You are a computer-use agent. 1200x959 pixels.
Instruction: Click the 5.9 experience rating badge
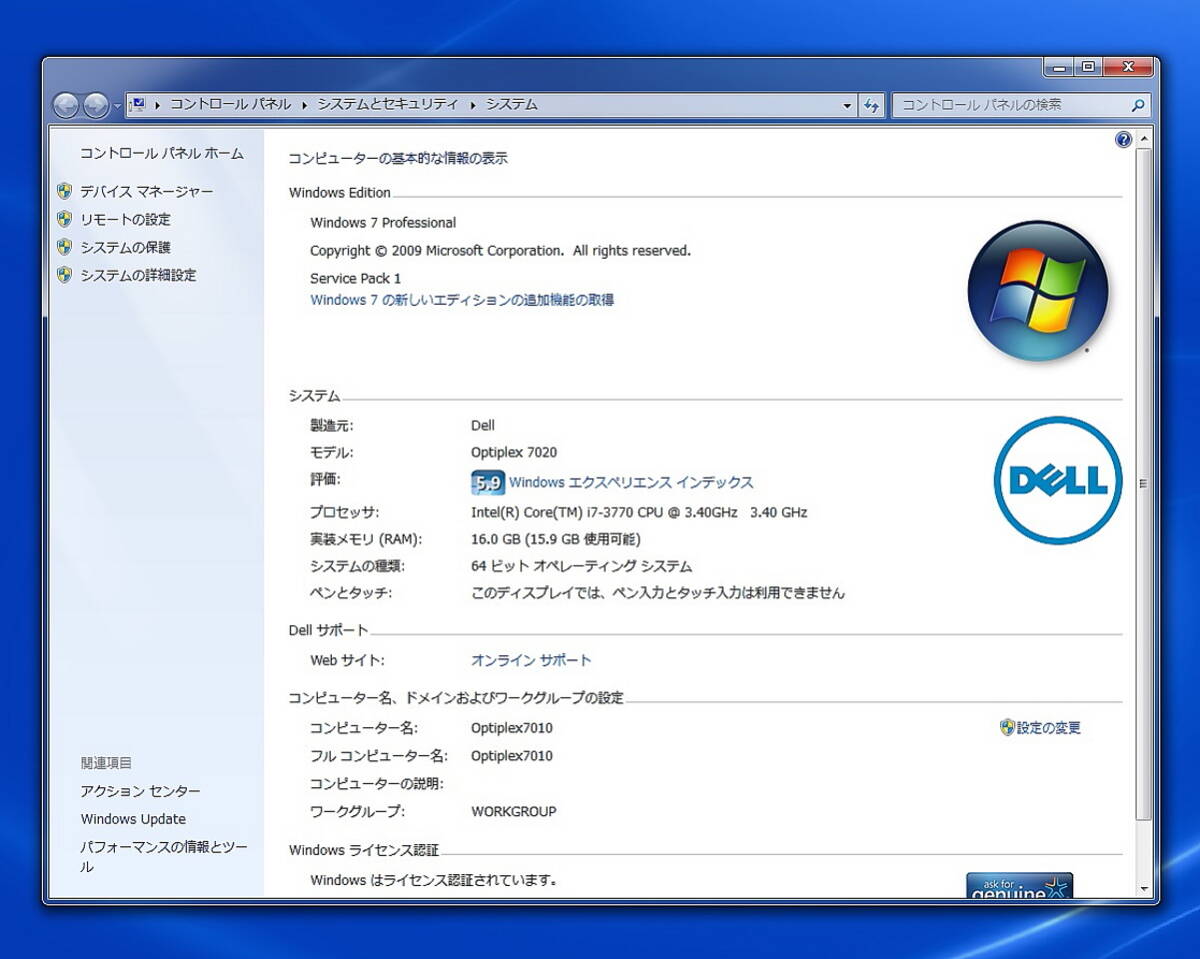tap(488, 483)
